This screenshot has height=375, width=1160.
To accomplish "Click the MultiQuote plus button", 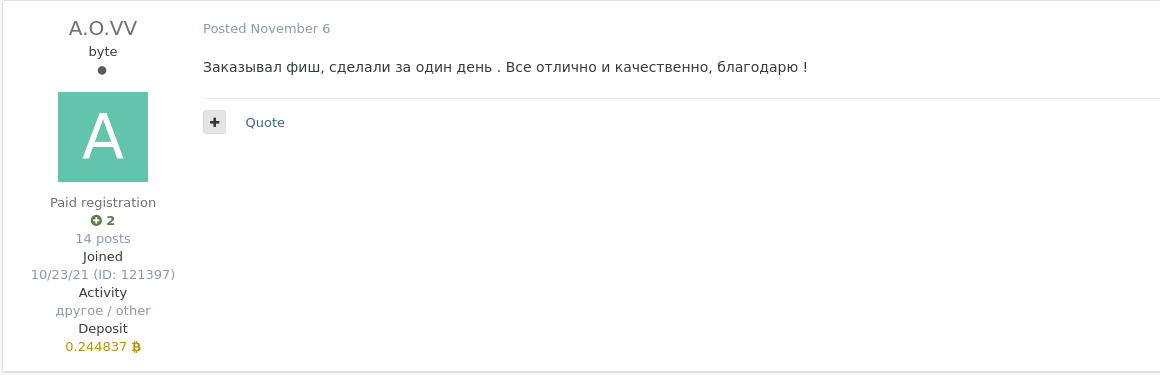I will click(x=215, y=122).
